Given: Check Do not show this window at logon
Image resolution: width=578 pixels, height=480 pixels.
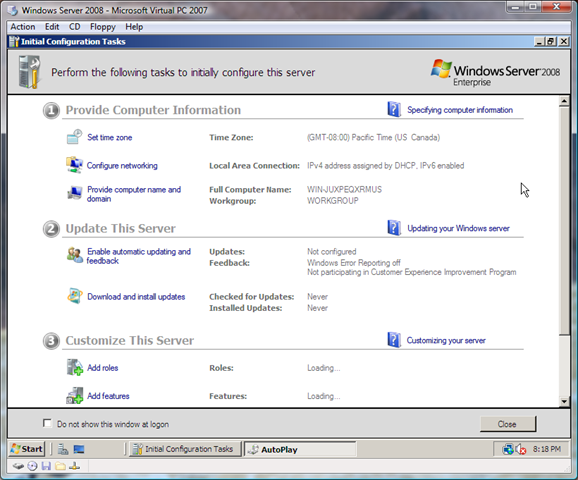Looking at the screenshot, I should click(47, 423).
